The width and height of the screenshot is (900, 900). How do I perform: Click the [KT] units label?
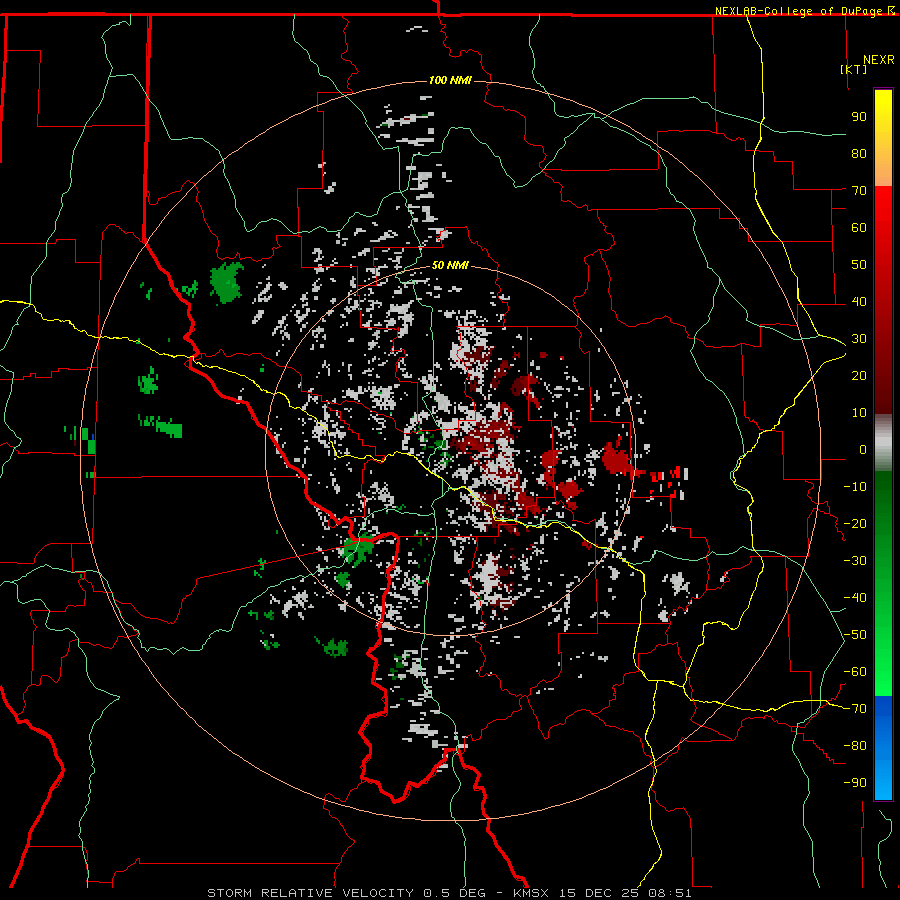coord(854,69)
